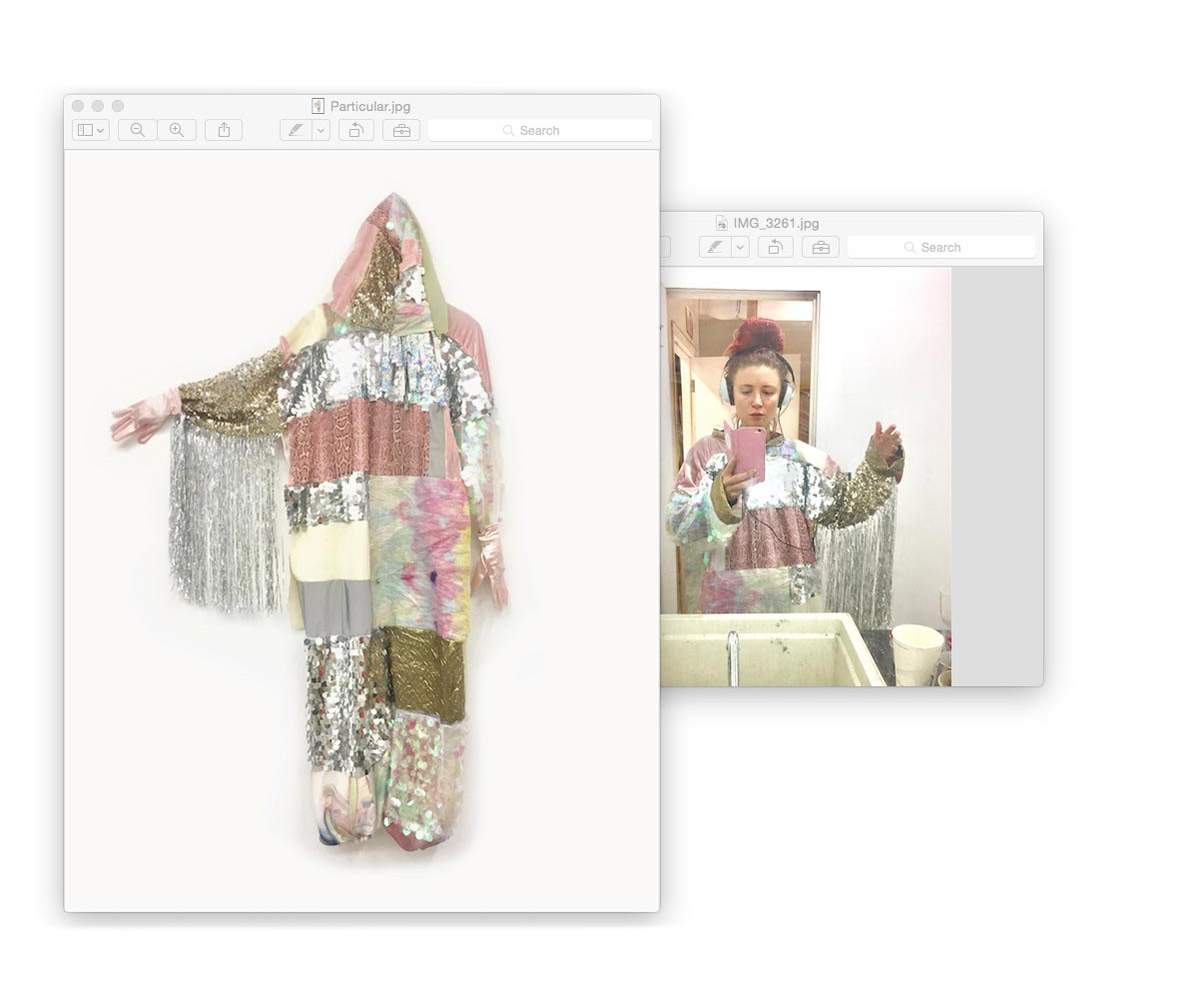Expand the highlight options arrow in IMG_3261.jpg

coord(741,247)
